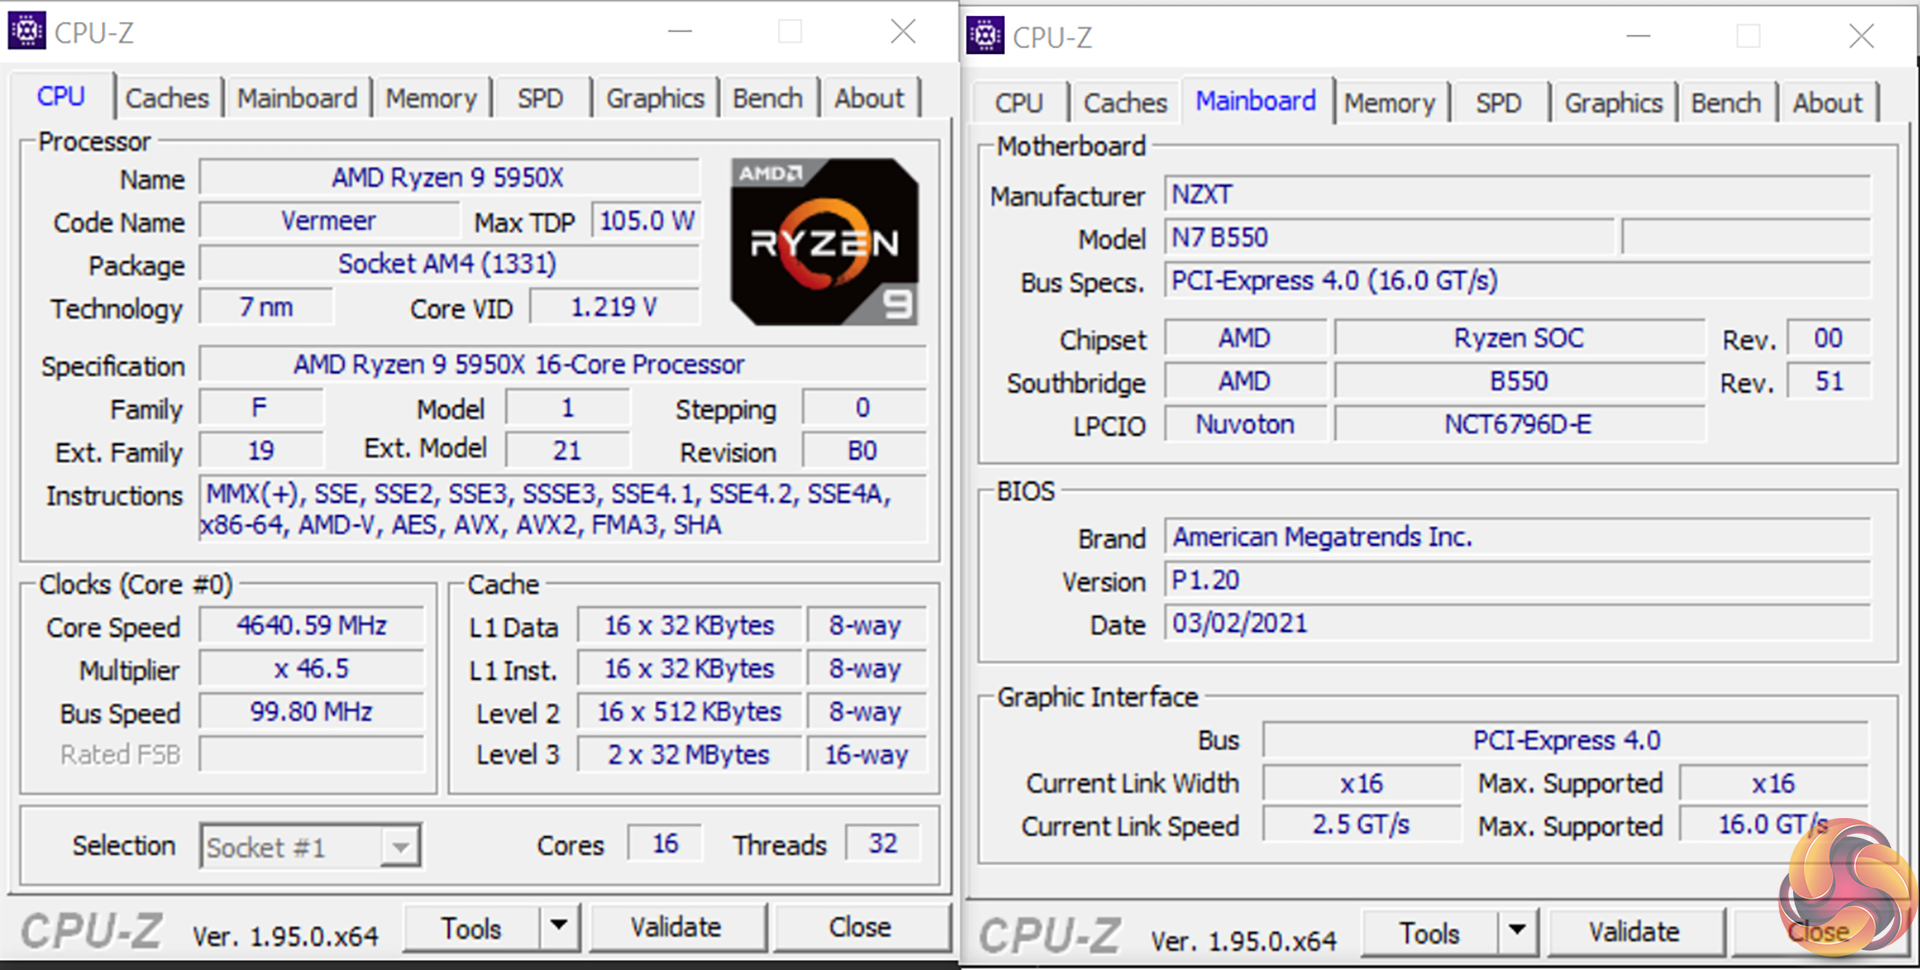Open the Caches tab in the left window

[x=167, y=98]
